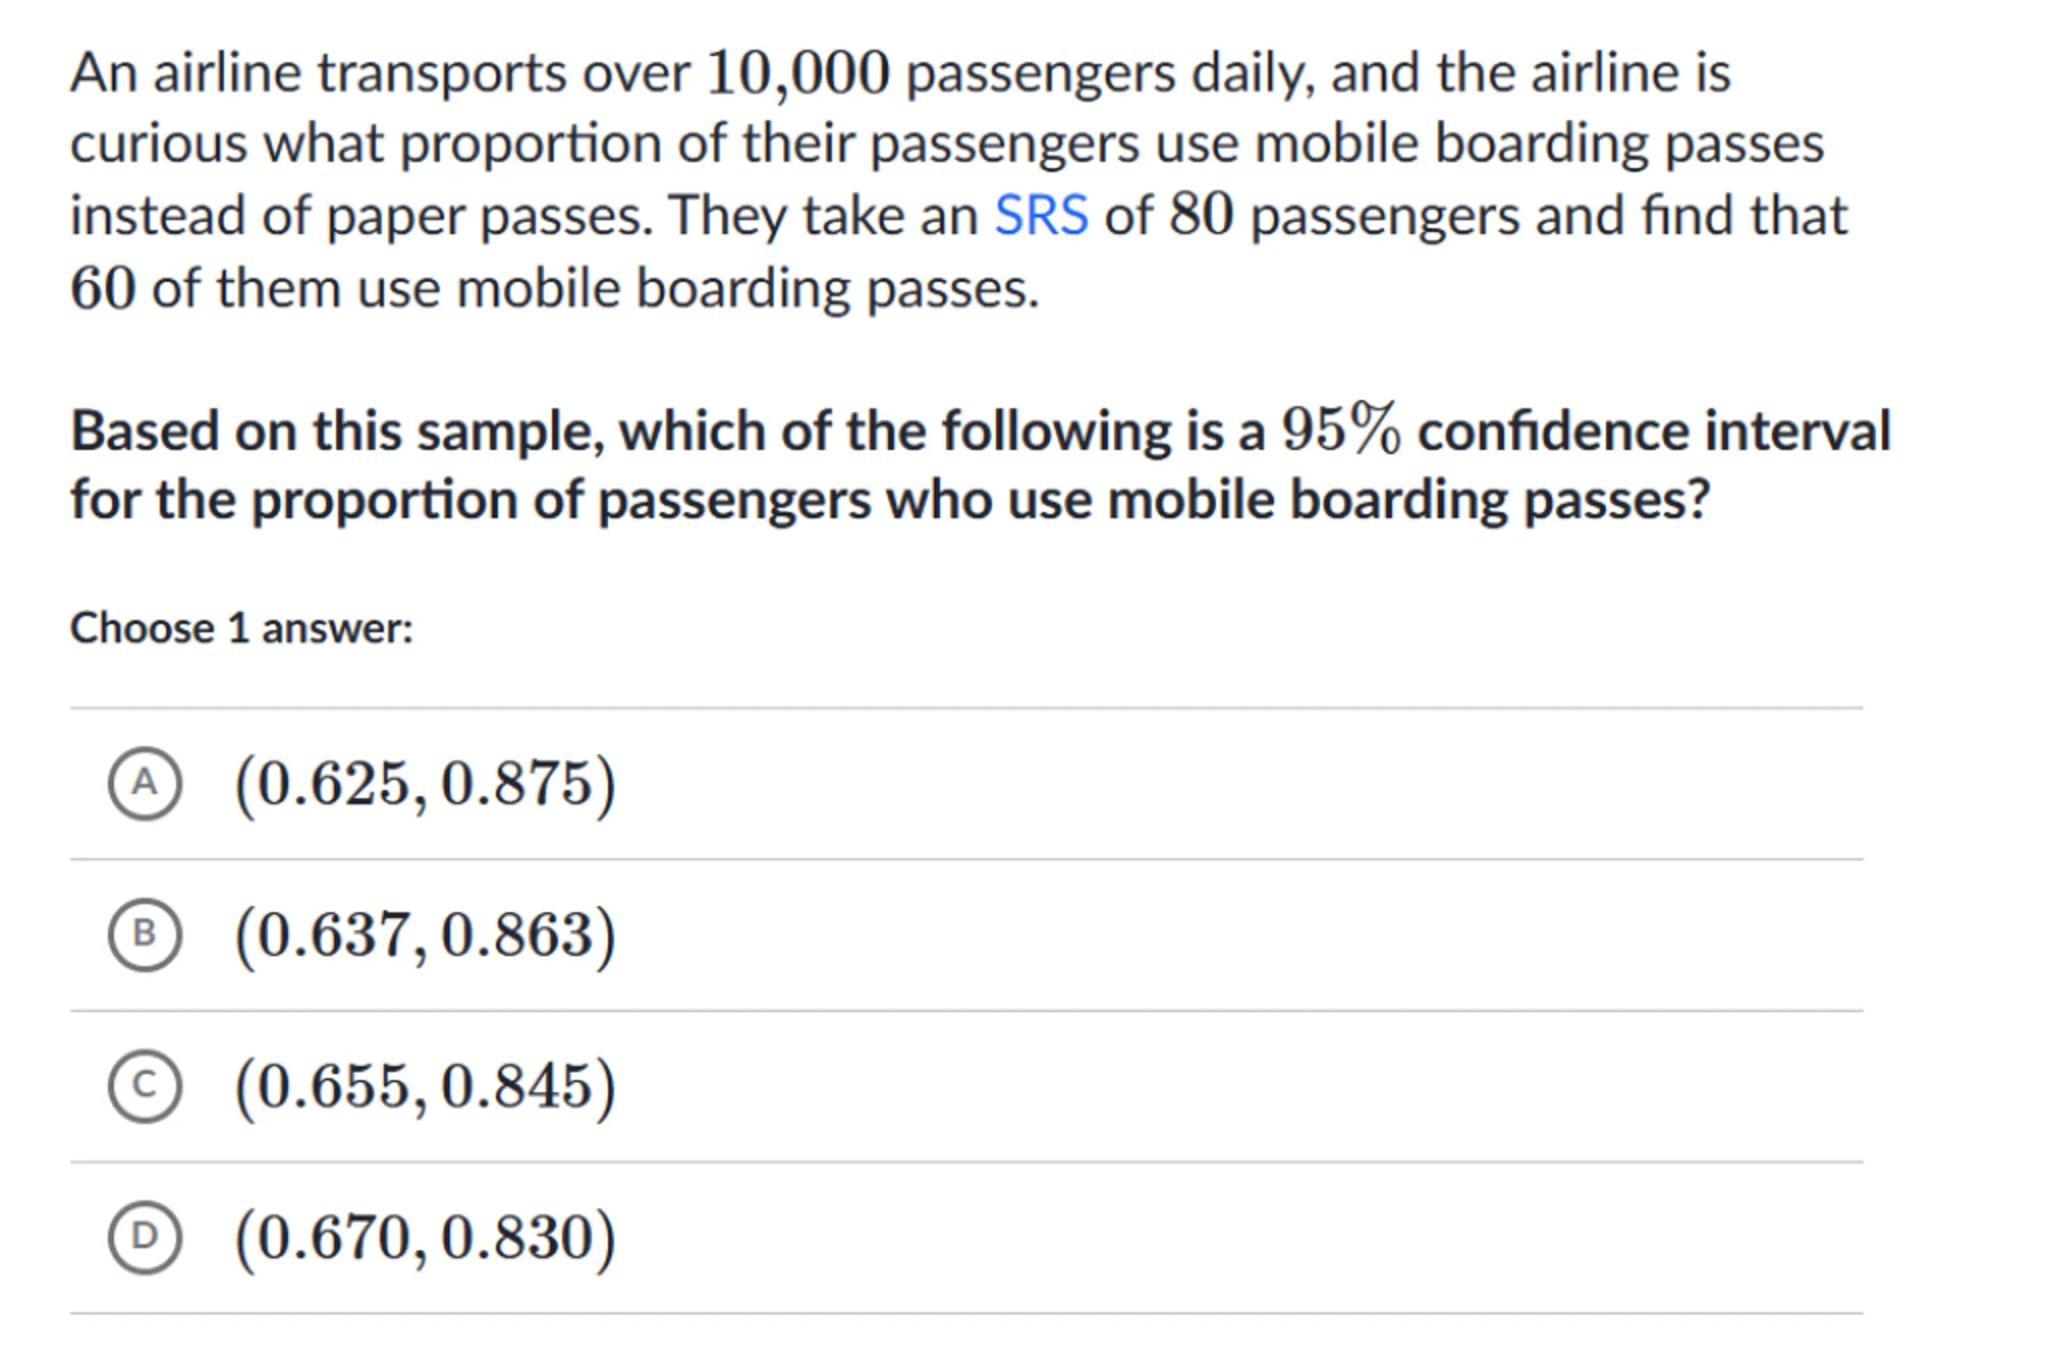Select radio button B
Screen dimensions: 2048x1362
pos(145,934)
